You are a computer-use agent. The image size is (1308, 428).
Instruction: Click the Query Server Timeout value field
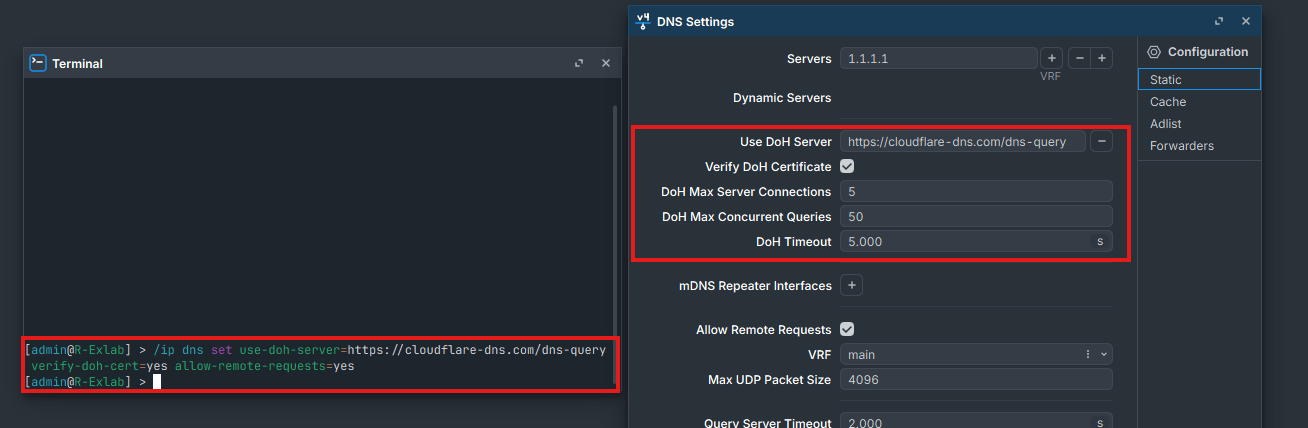964,422
